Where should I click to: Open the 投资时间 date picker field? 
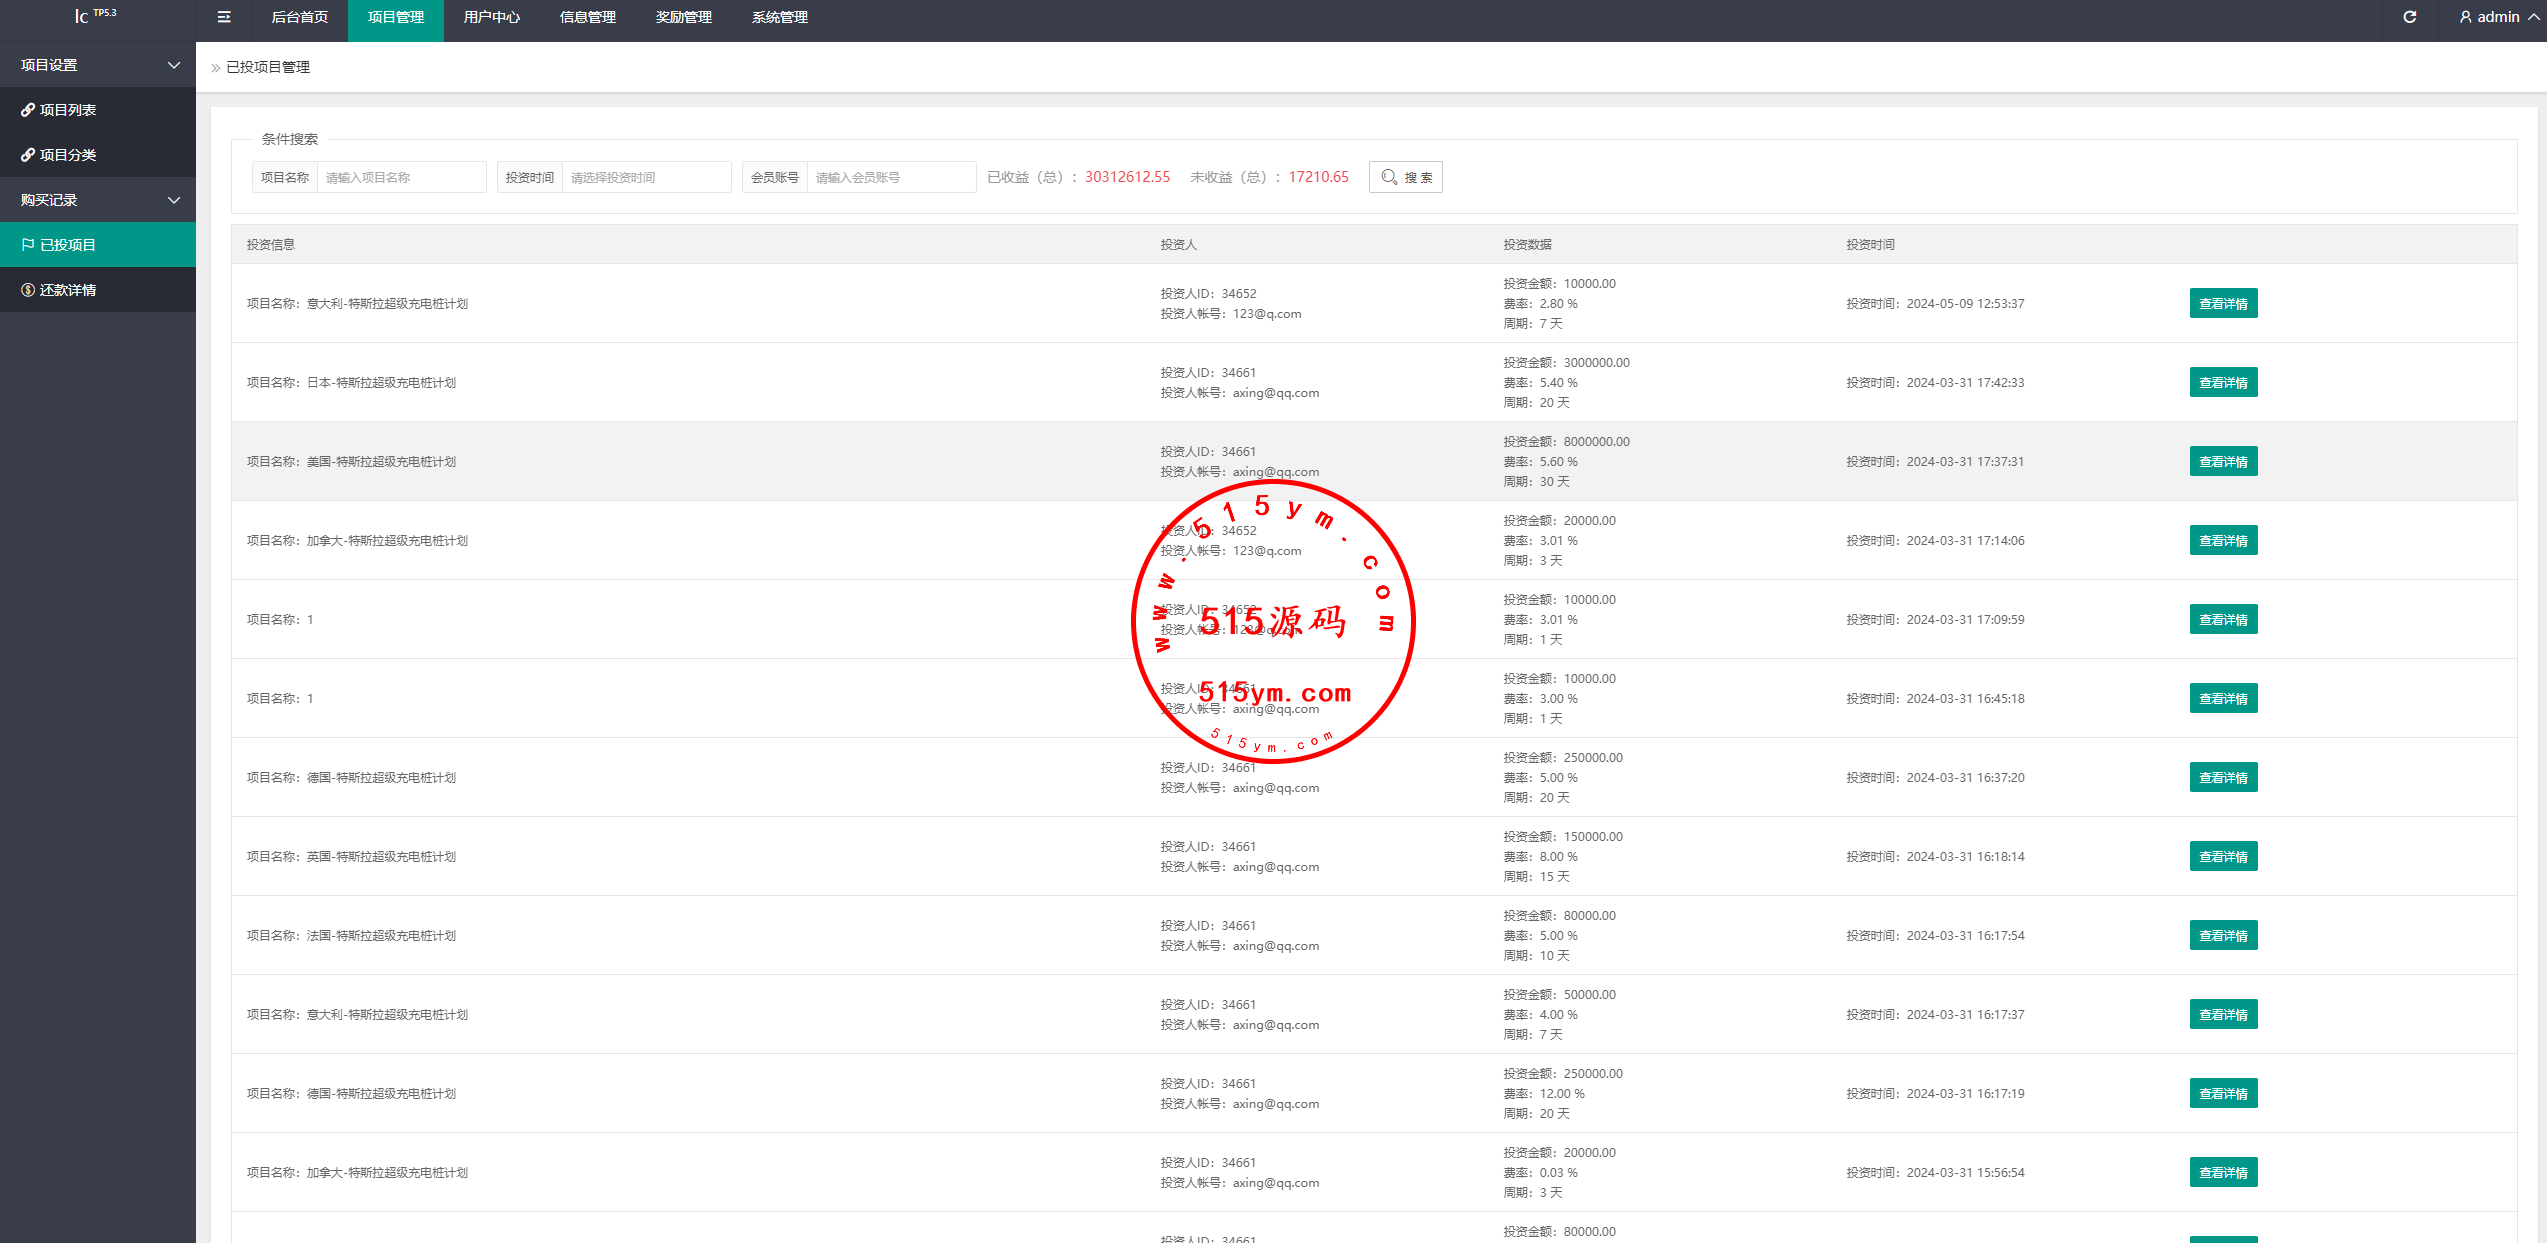pyautogui.click(x=646, y=177)
